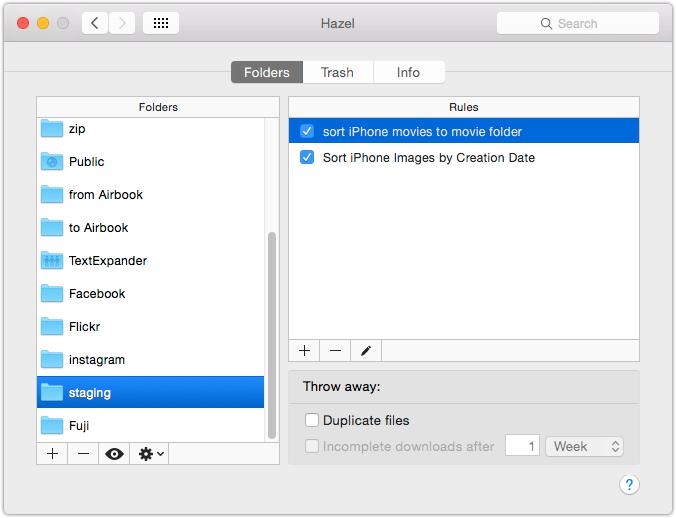The width and height of the screenshot is (676, 518).
Task: Uncheck sort iPhone movies to movie folder rule
Action: click(x=307, y=131)
